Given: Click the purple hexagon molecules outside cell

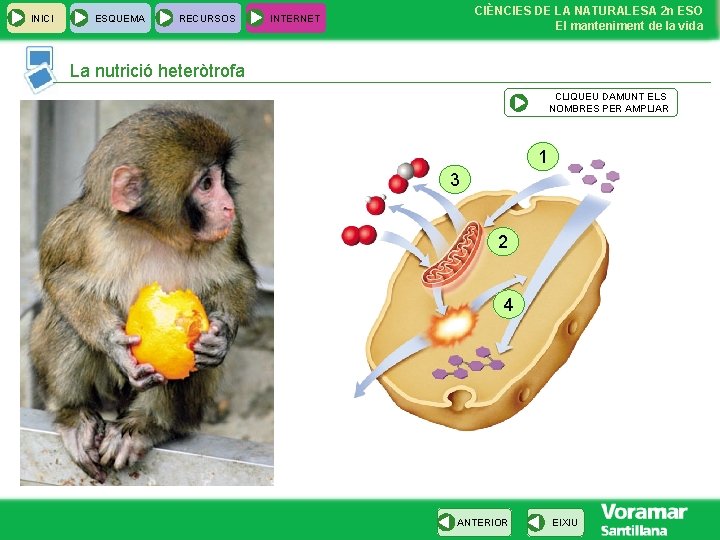Looking at the screenshot, I should click(594, 176).
